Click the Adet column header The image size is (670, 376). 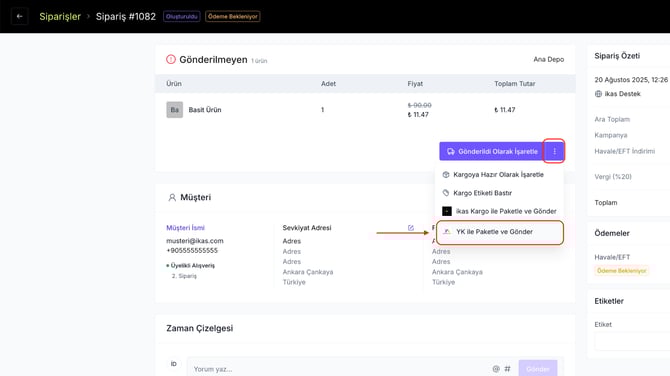[x=328, y=84]
